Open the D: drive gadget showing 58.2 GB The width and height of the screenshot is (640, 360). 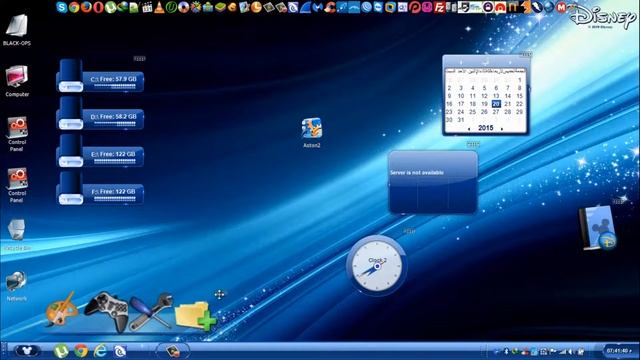tap(100, 113)
